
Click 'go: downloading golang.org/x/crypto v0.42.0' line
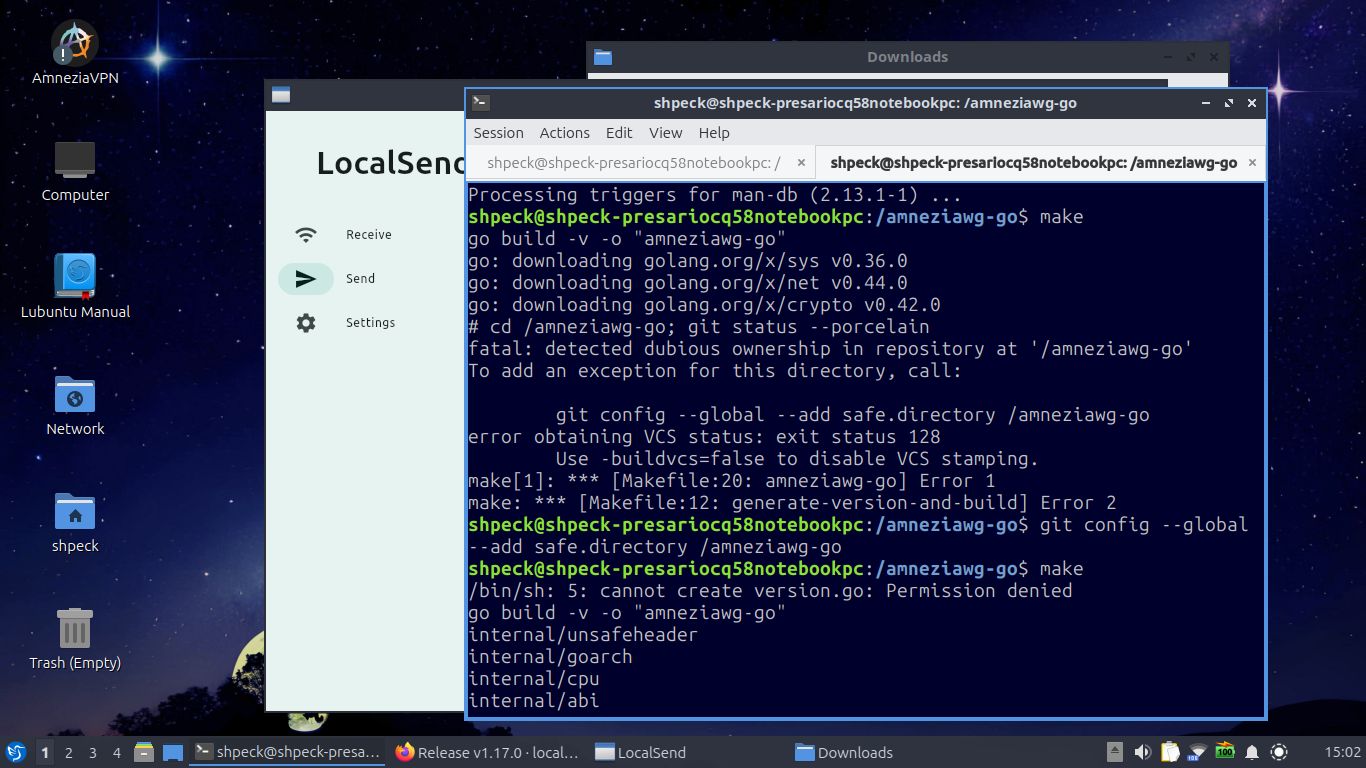pyautogui.click(x=704, y=305)
